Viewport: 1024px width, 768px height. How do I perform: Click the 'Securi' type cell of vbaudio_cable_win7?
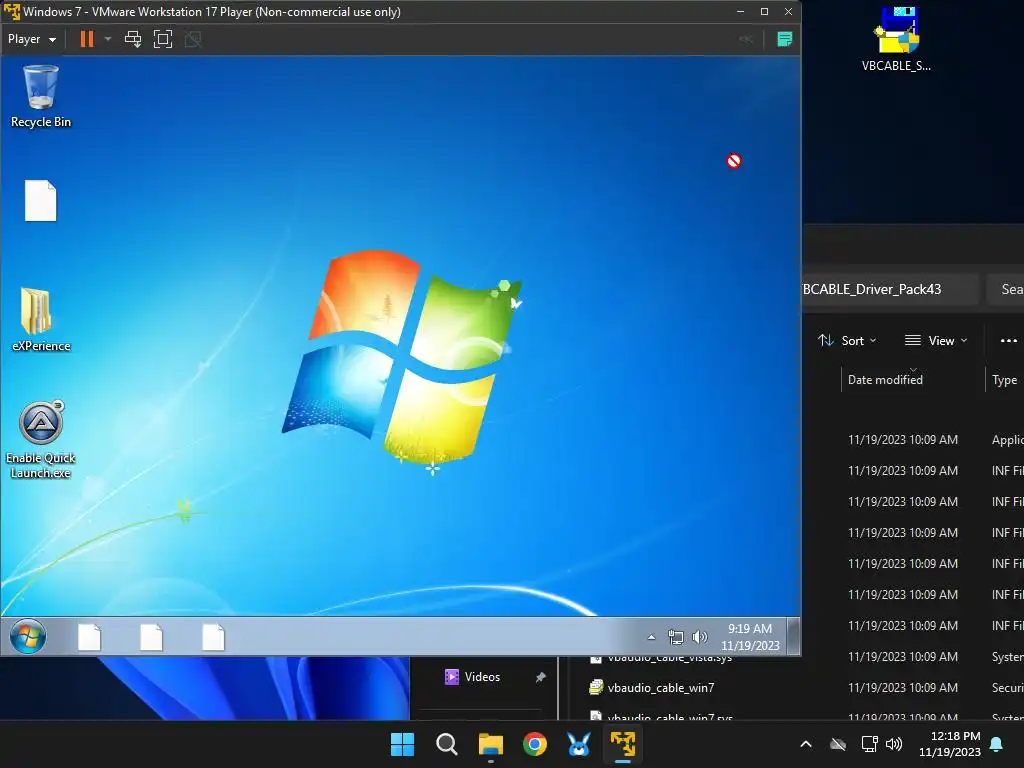click(x=1007, y=688)
